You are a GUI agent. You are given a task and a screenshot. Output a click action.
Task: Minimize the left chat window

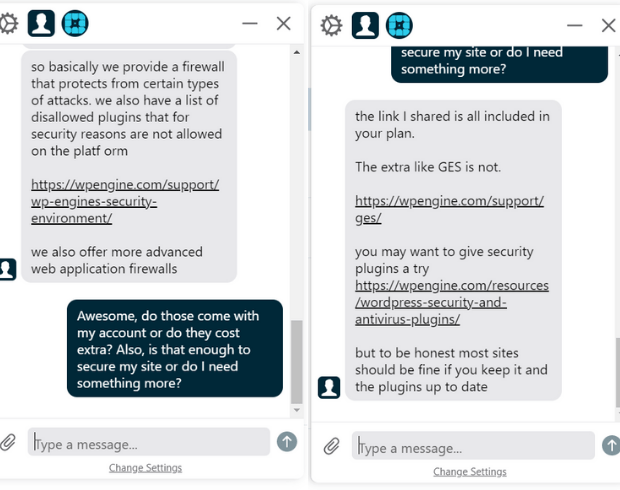pos(250,23)
